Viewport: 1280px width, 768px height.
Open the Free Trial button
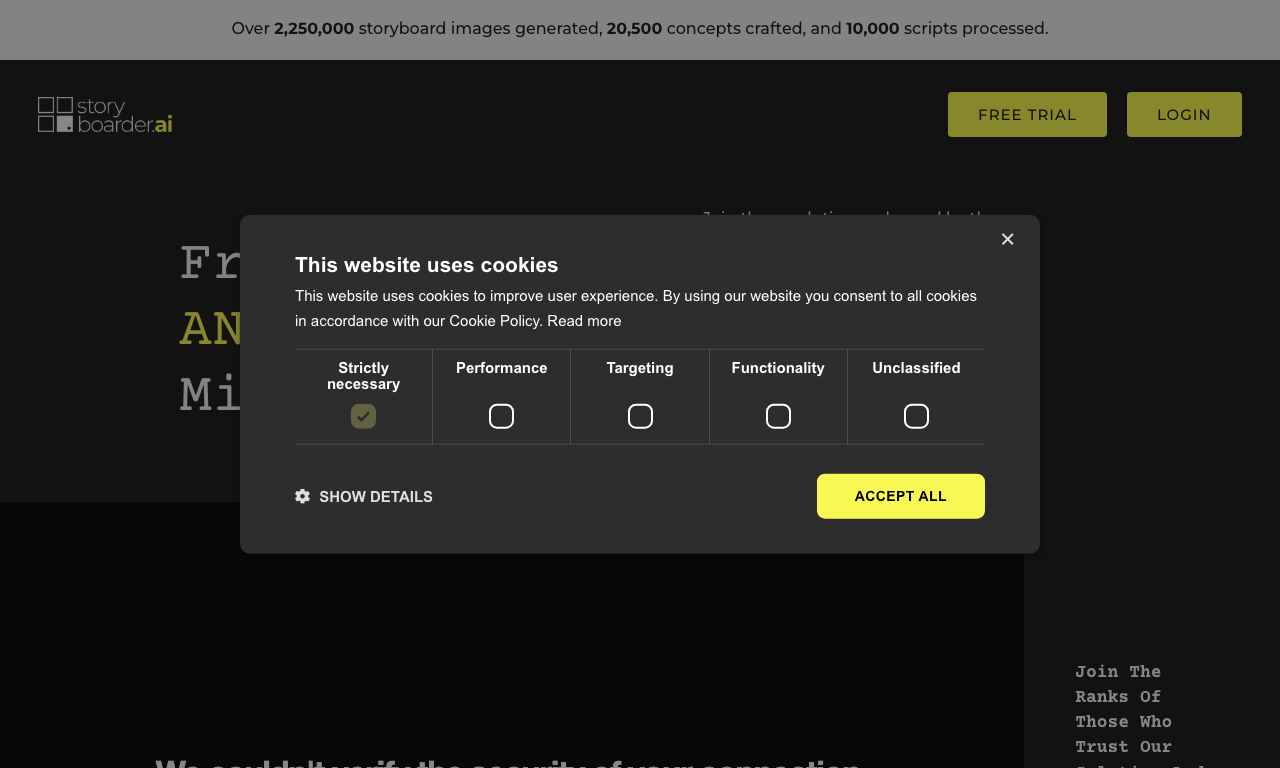tap(1027, 114)
